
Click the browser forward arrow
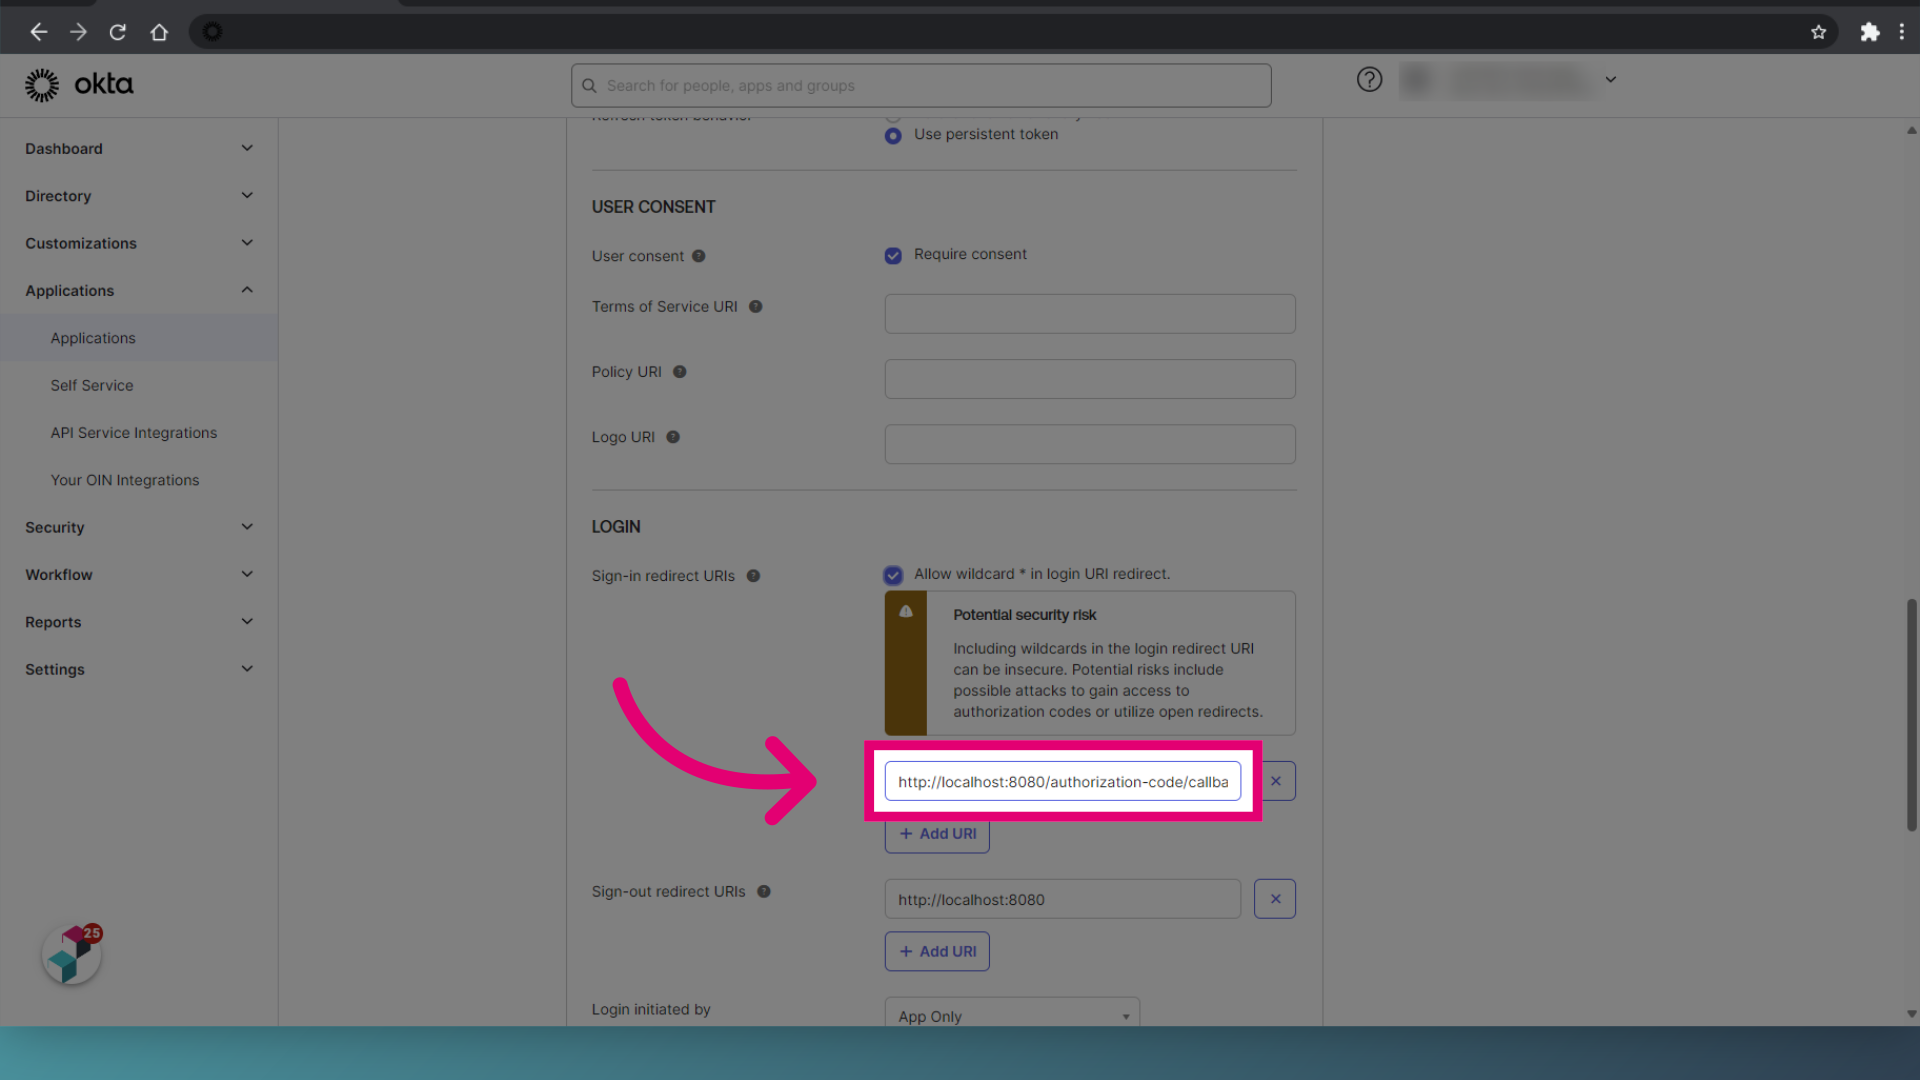[78, 32]
